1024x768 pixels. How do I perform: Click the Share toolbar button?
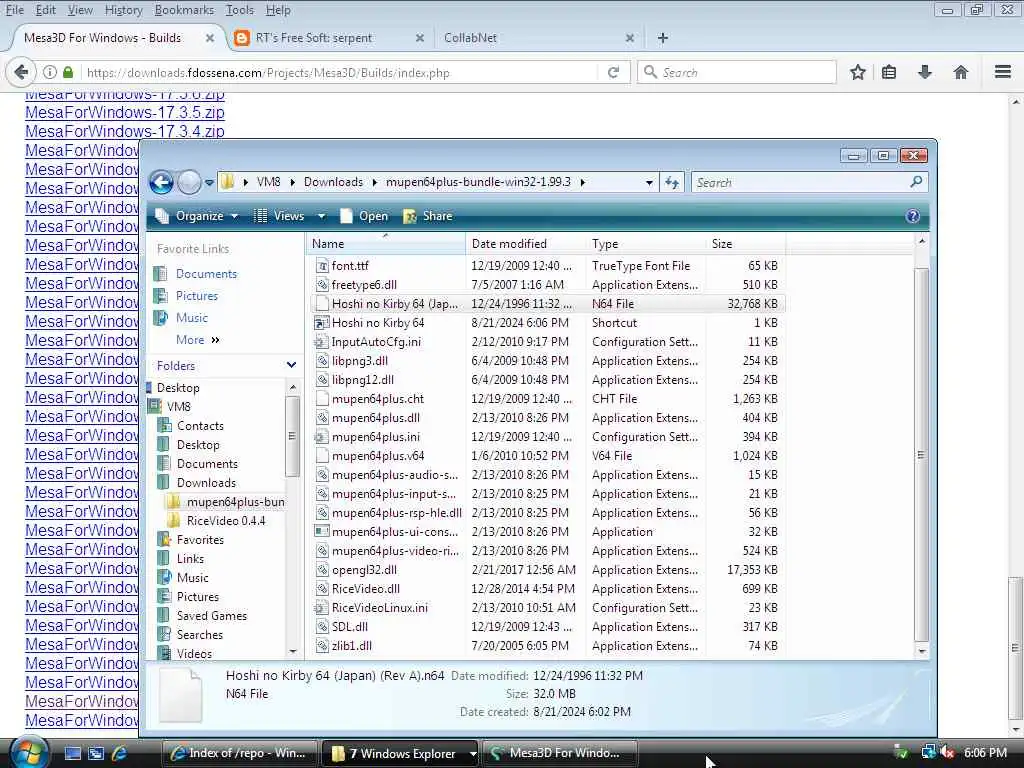click(428, 216)
